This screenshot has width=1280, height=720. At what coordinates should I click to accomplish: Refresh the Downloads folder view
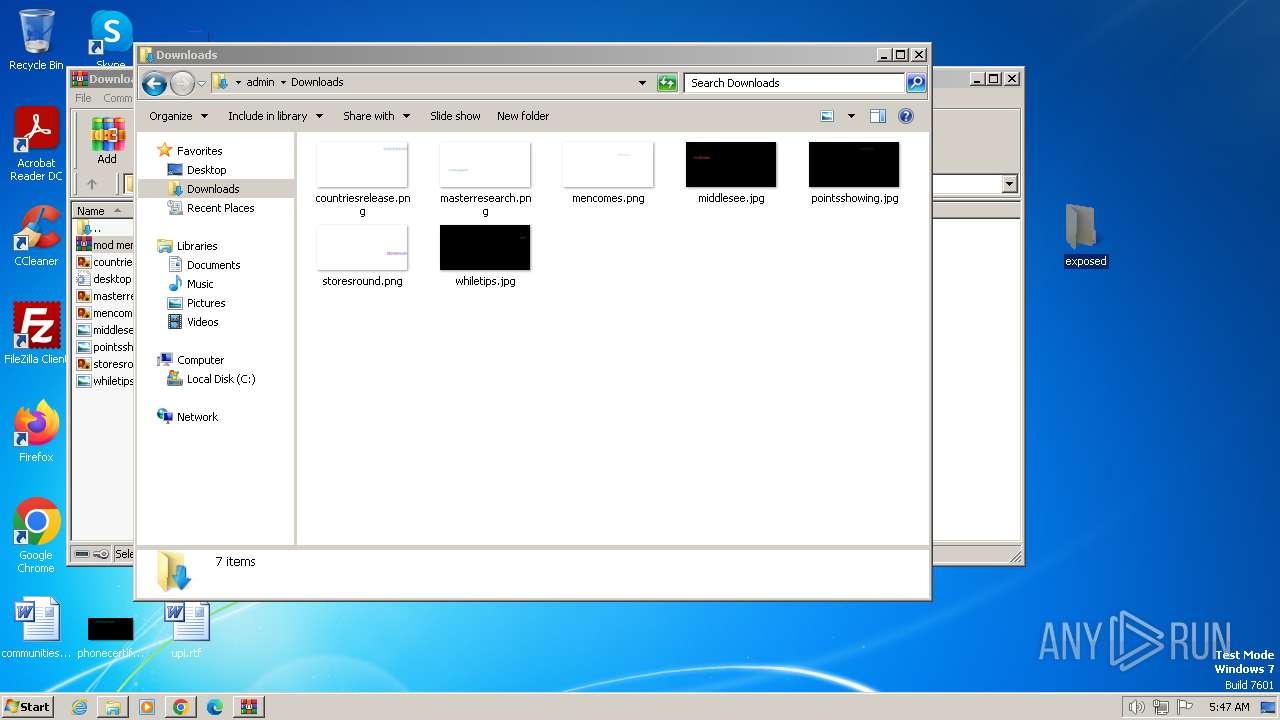[667, 83]
